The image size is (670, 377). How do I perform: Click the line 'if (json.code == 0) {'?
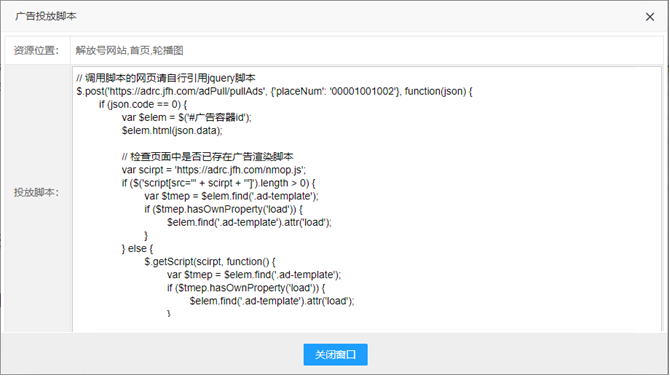click(143, 104)
